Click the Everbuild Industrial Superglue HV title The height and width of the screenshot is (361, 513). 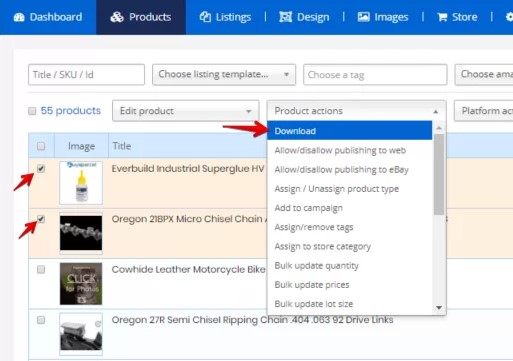coord(188,169)
